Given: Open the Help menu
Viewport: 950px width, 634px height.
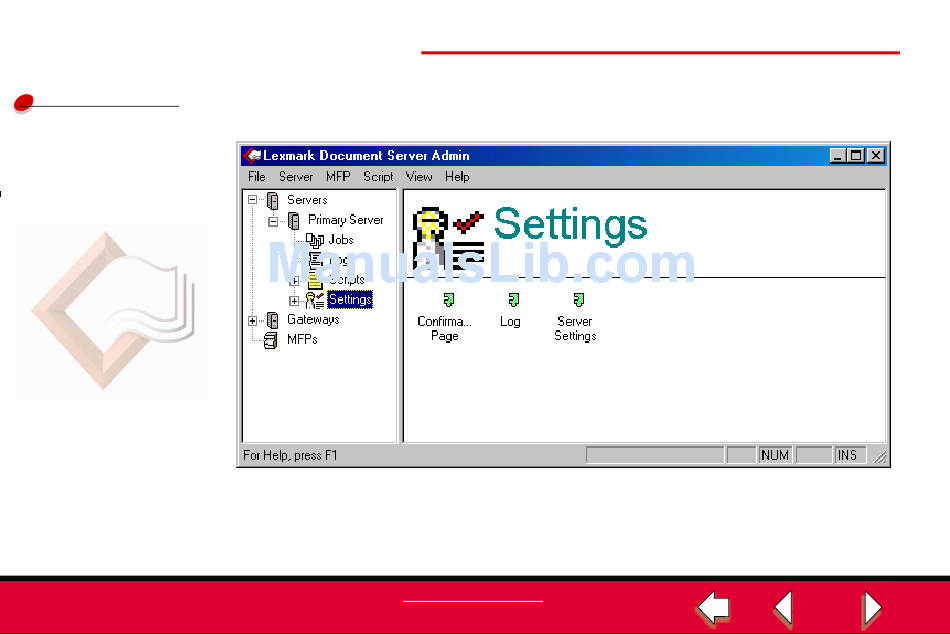Looking at the screenshot, I should (x=457, y=176).
